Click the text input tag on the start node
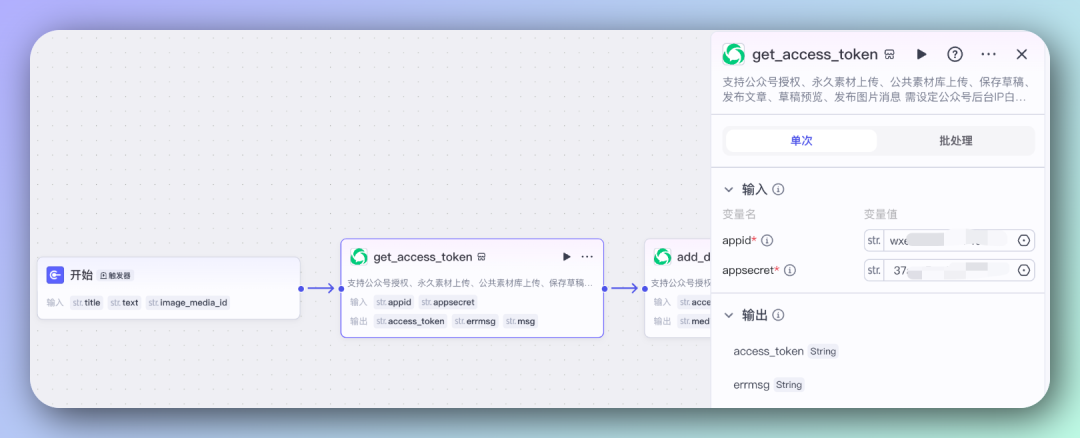 pos(125,302)
